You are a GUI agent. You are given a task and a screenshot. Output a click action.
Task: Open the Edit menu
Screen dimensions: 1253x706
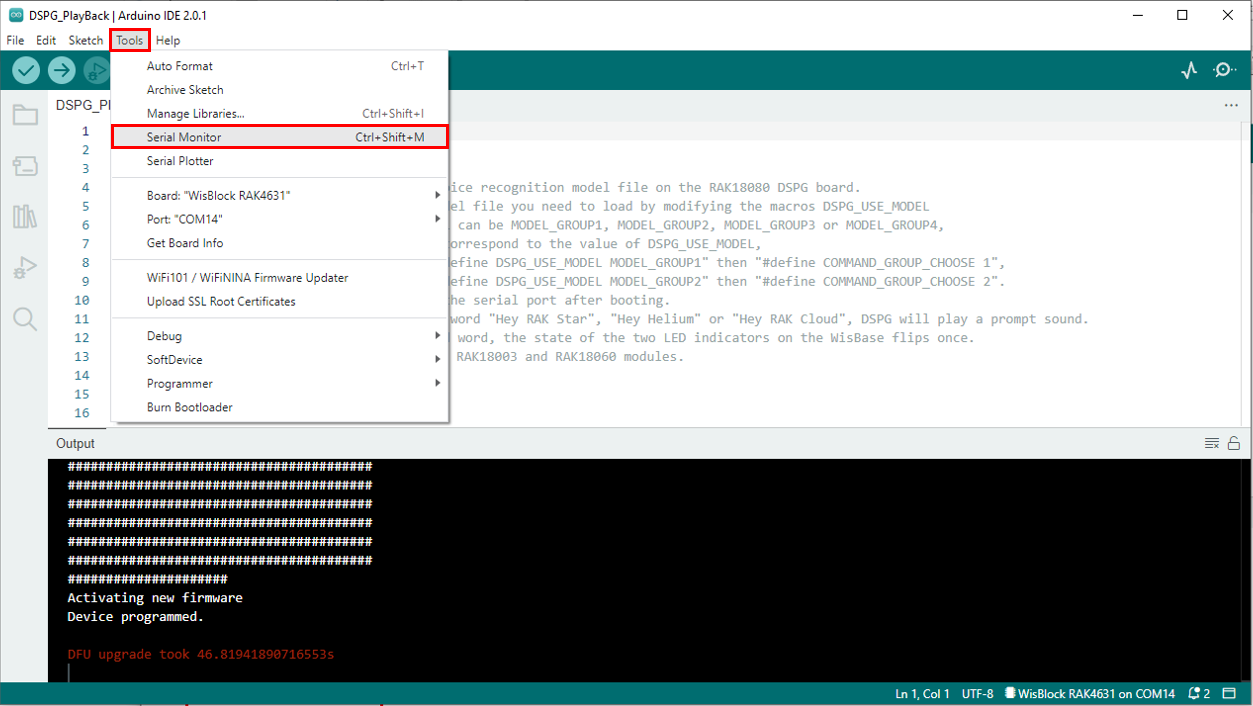[46, 41]
